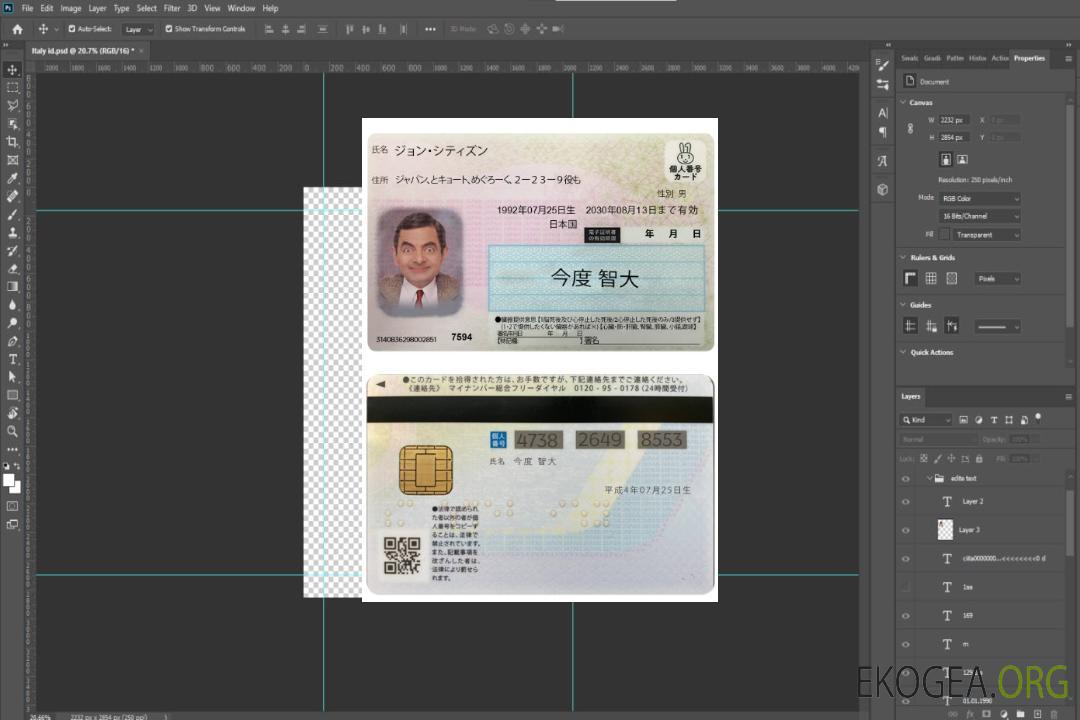The image size is (1080, 720).
Task: Click the landscape orientation canvas button
Action: [x=961, y=159]
